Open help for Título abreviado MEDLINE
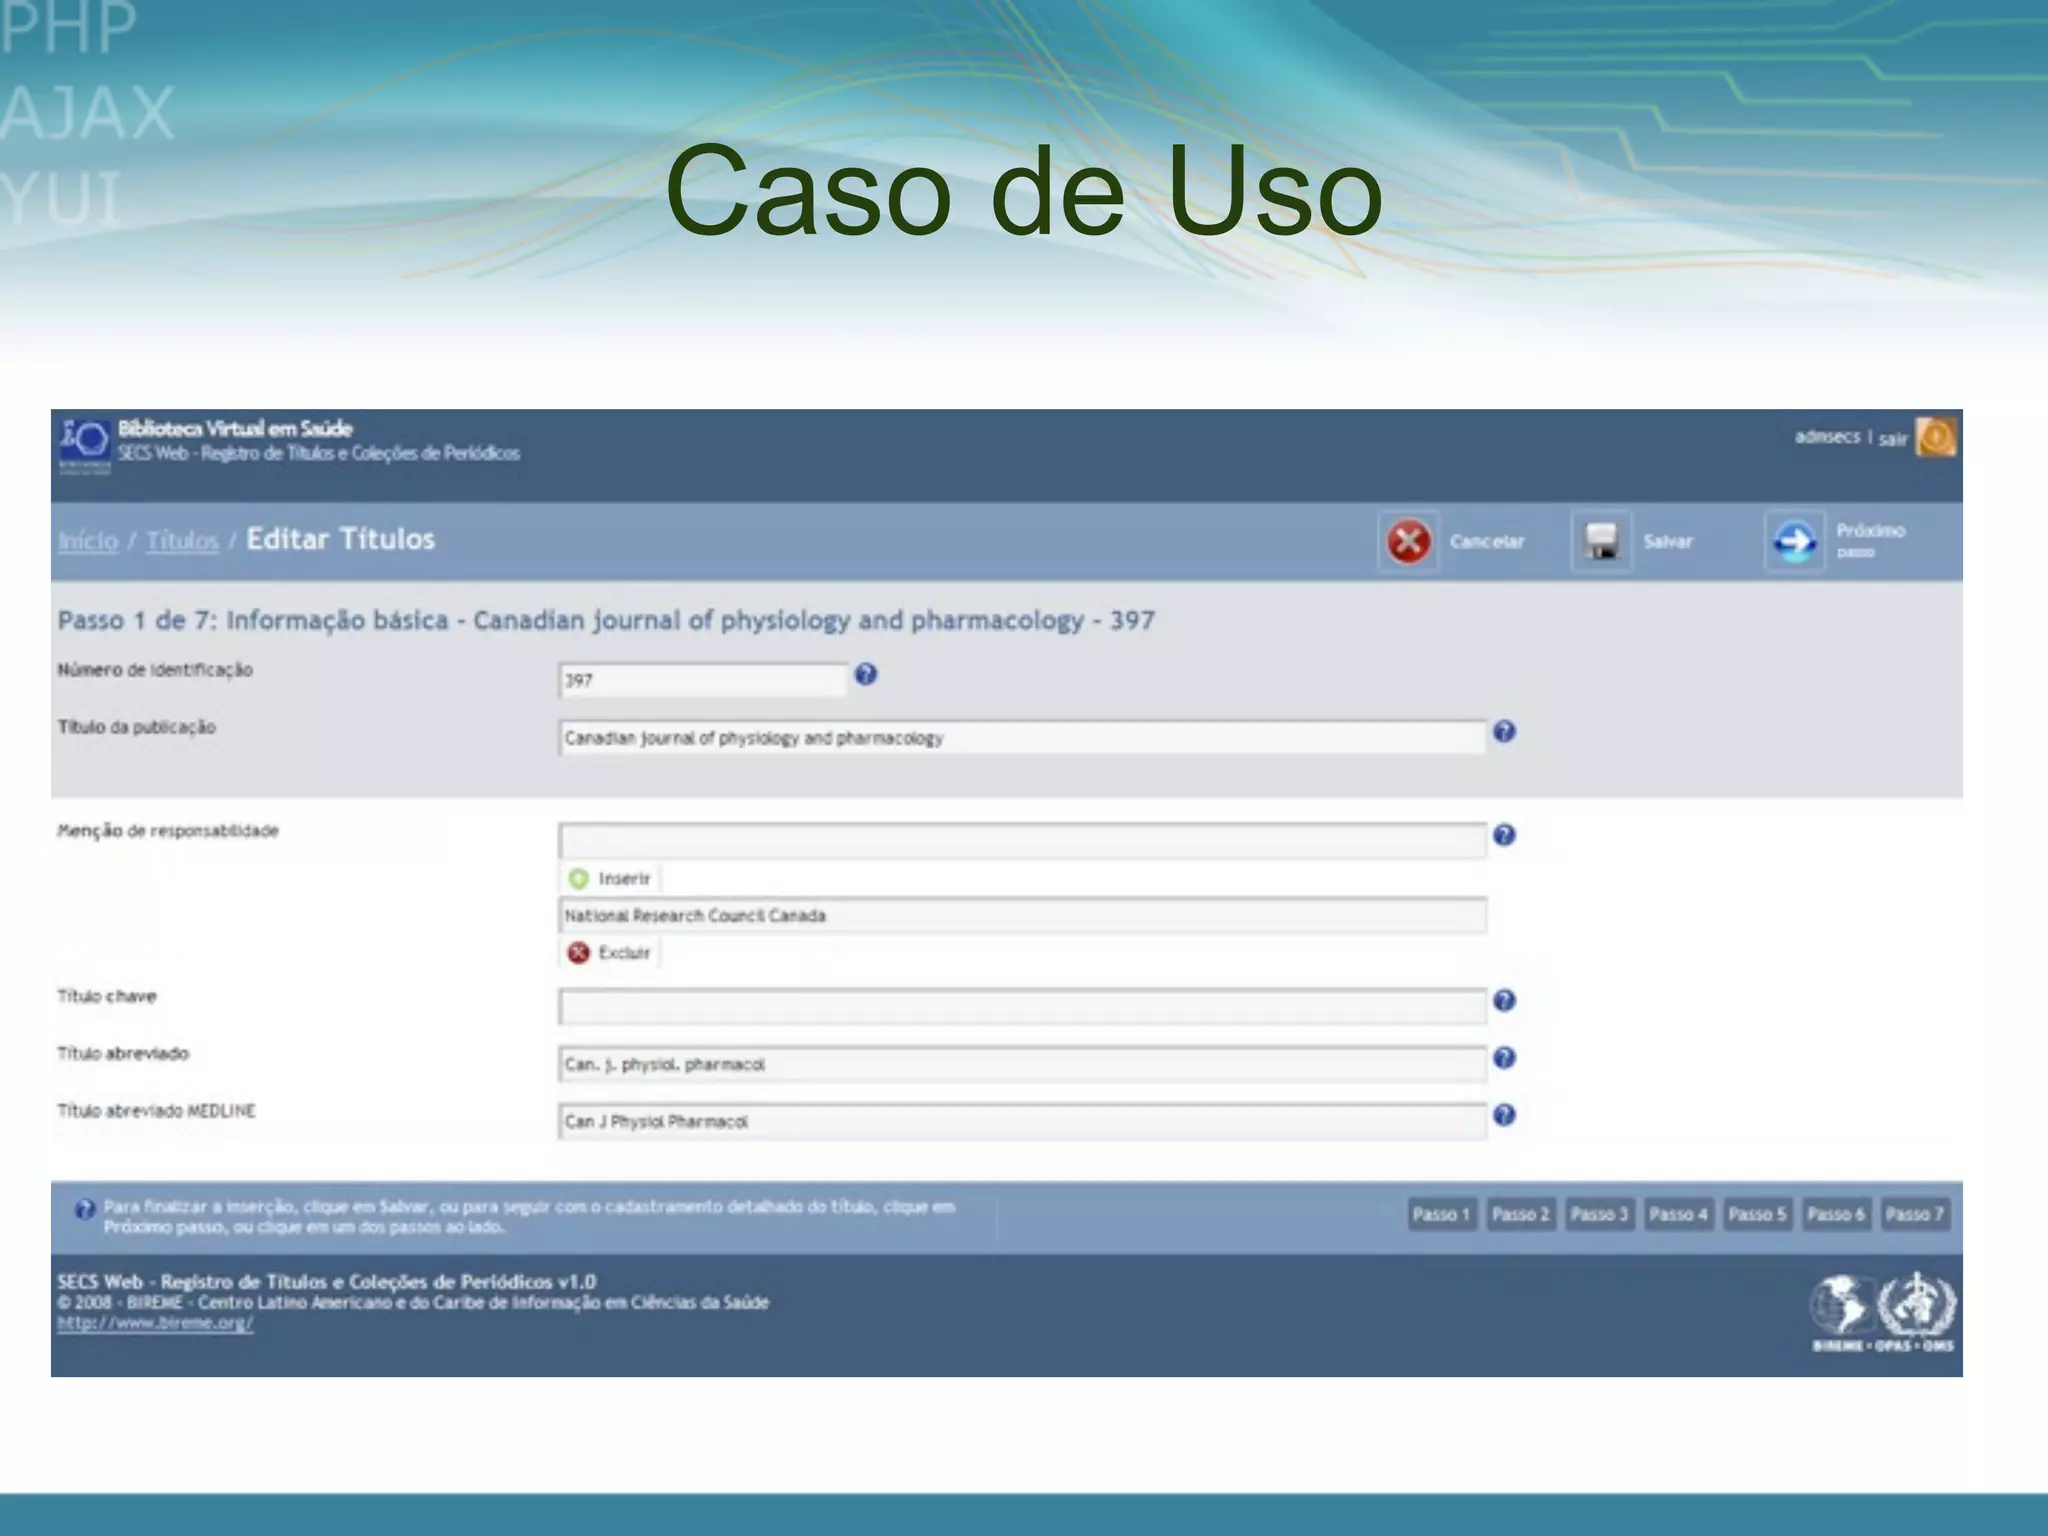 click(x=1504, y=1115)
